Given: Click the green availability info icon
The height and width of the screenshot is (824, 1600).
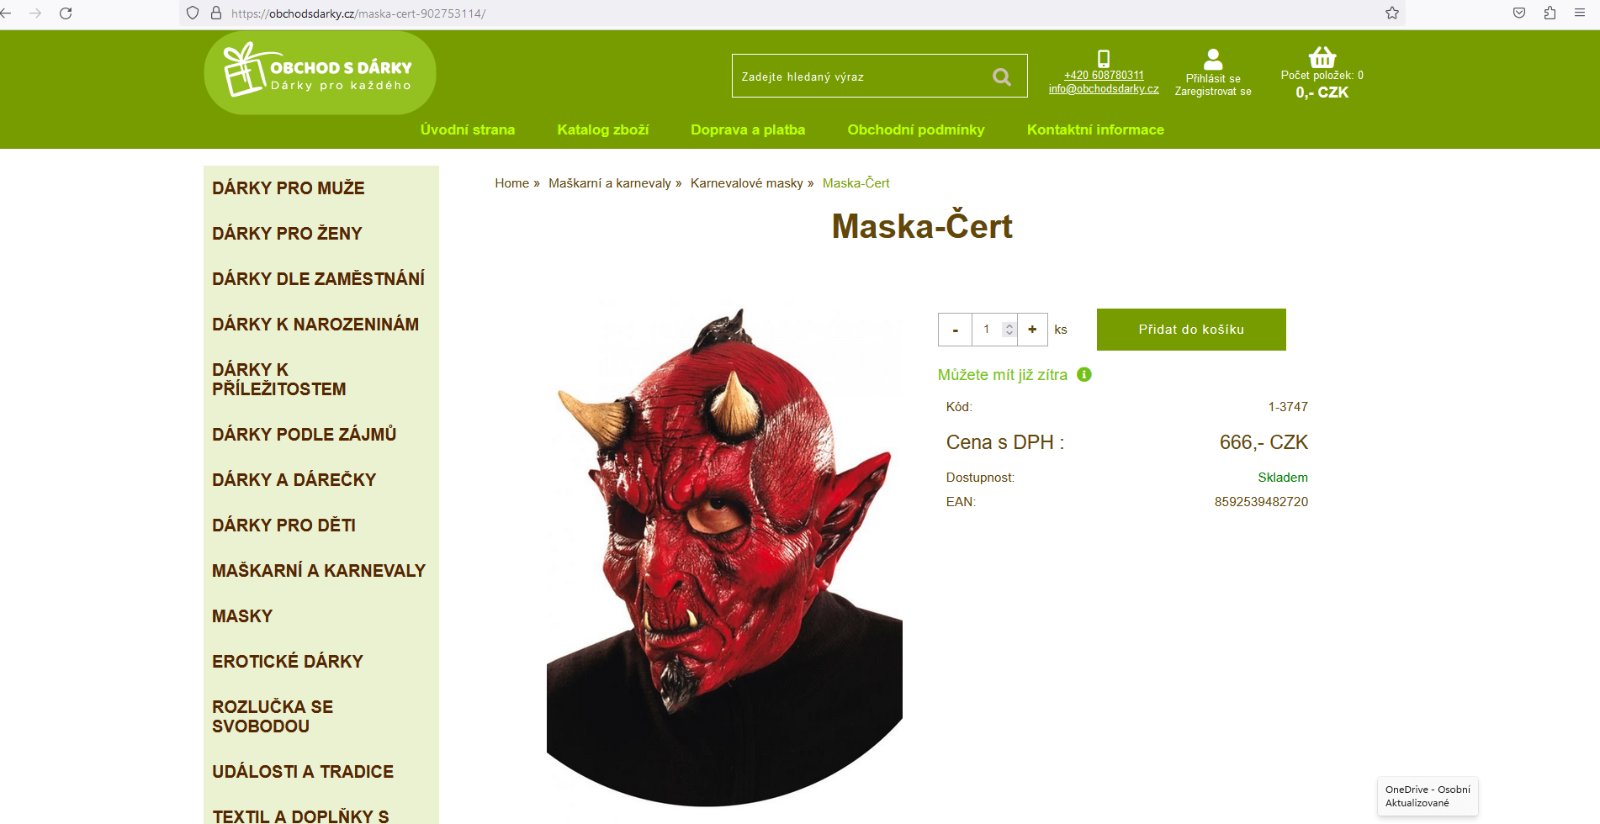Looking at the screenshot, I should click(x=1084, y=375).
